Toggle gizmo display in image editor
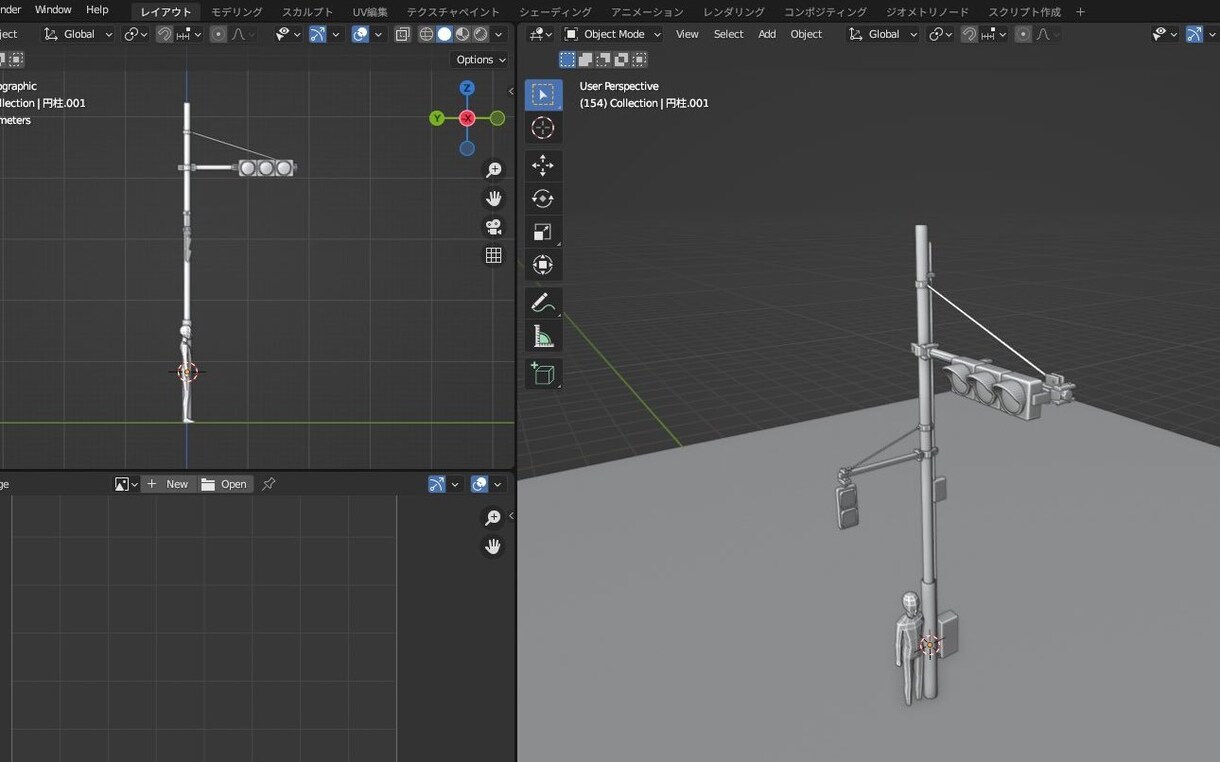Screen dimensions: 1220x762 (x=436, y=484)
